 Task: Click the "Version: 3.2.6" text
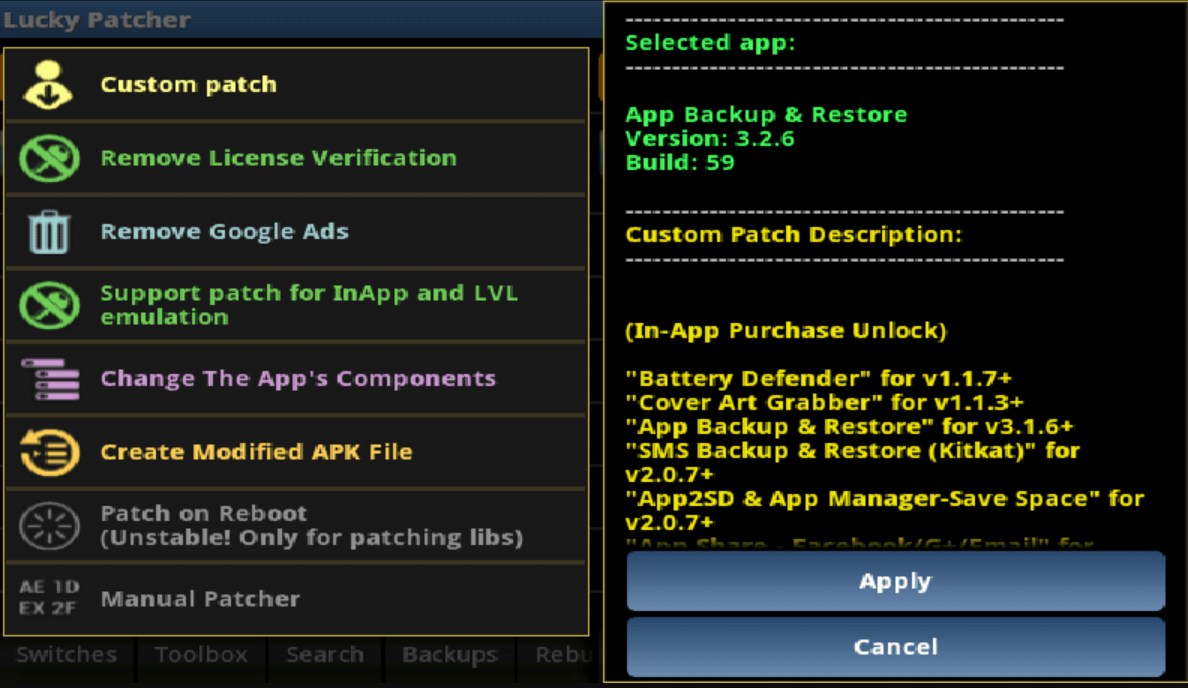pos(710,139)
